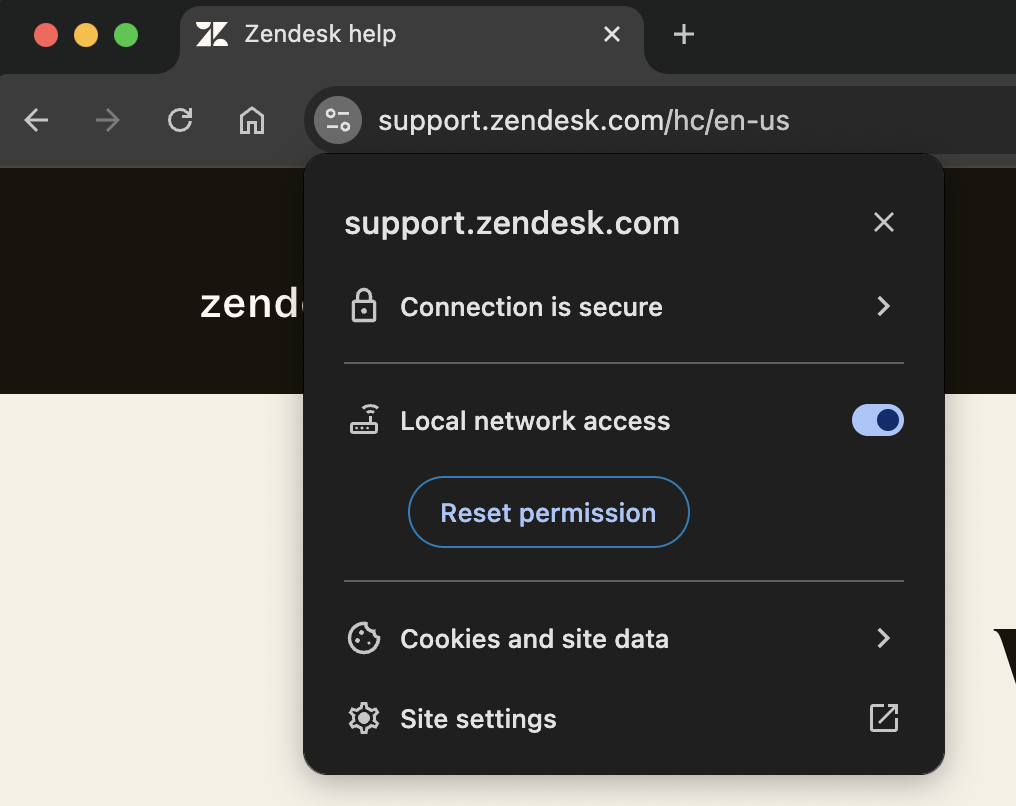Click the padlock icon beside Connection is secure
This screenshot has width=1016, height=806.
coord(364,306)
